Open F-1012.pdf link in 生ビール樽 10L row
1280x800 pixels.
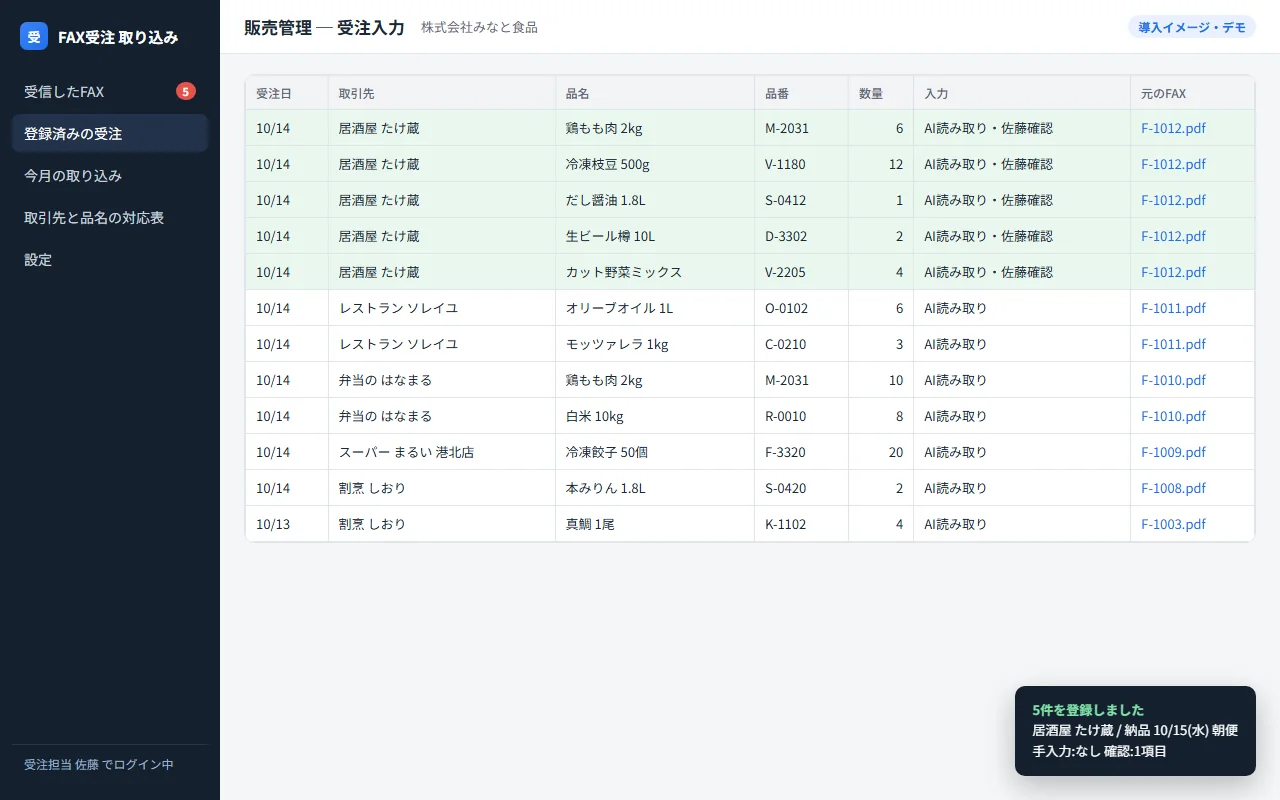pyautogui.click(x=1173, y=236)
